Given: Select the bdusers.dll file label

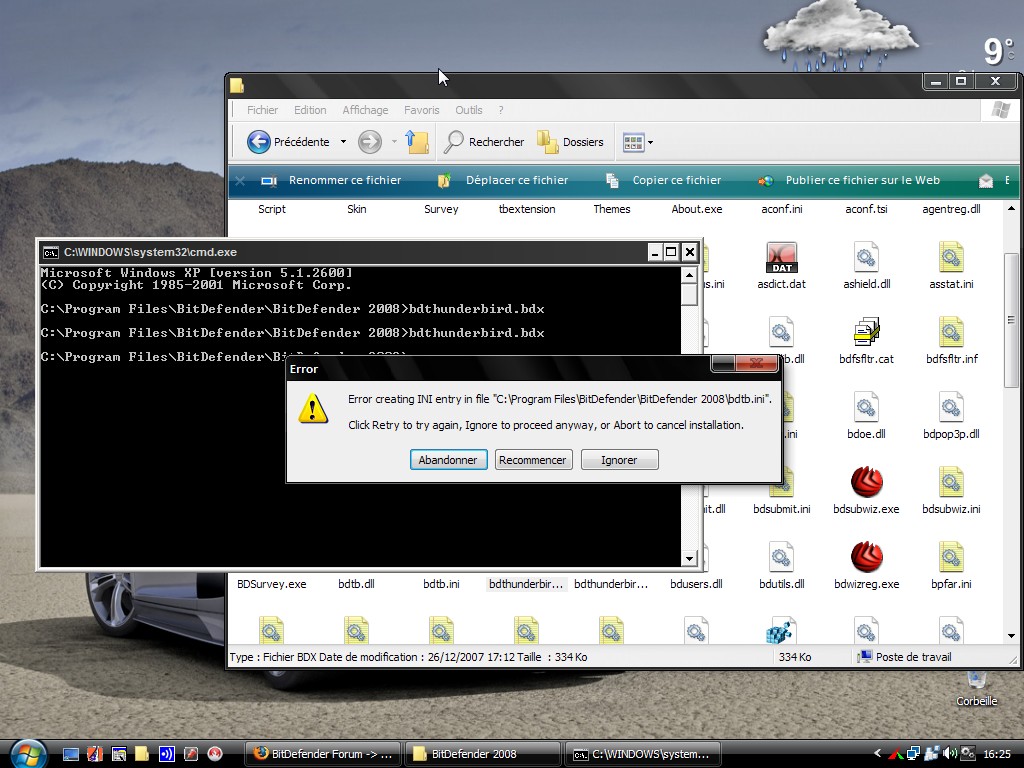Looking at the screenshot, I should tap(696, 584).
